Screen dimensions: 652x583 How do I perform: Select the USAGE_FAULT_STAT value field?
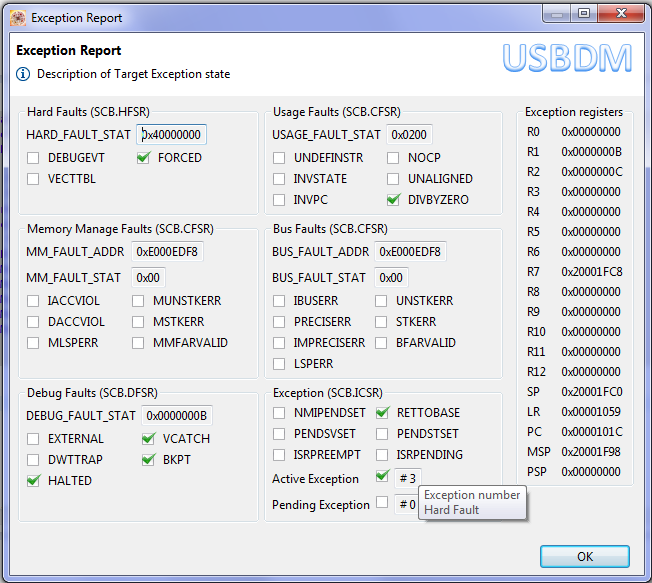[409, 134]
